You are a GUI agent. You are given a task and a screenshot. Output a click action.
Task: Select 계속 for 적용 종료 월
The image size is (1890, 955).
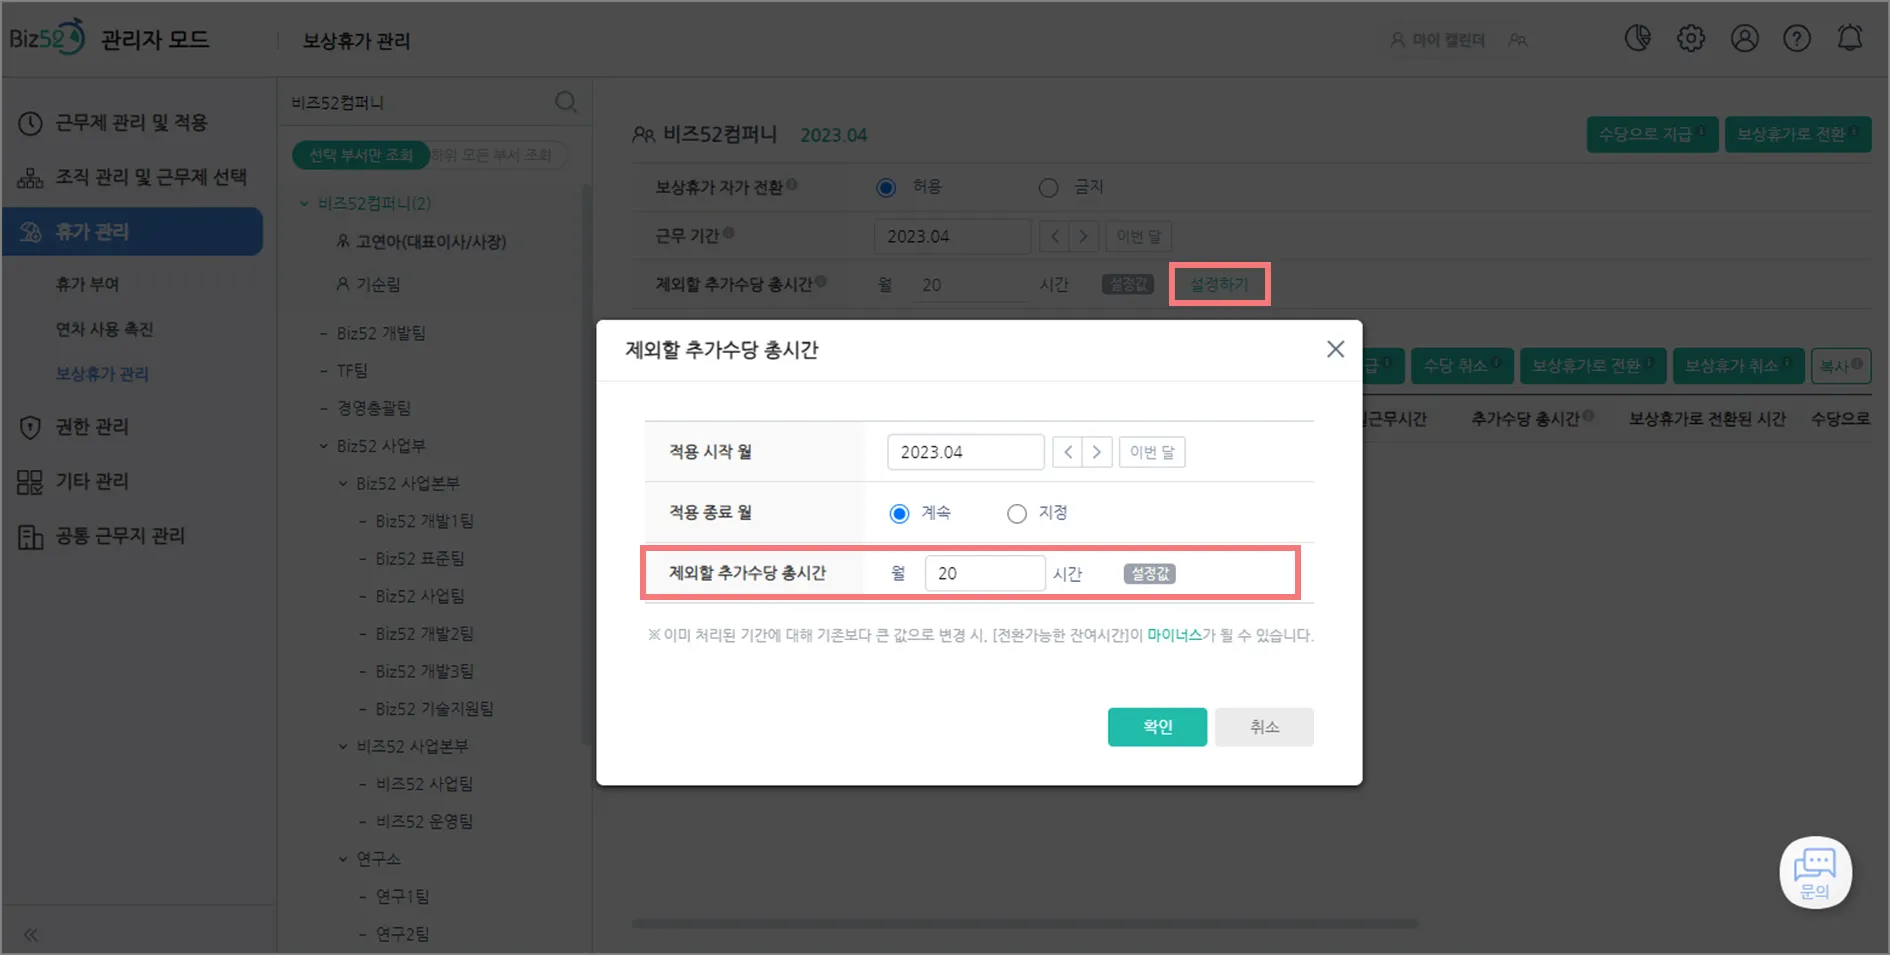click(899, 513)
